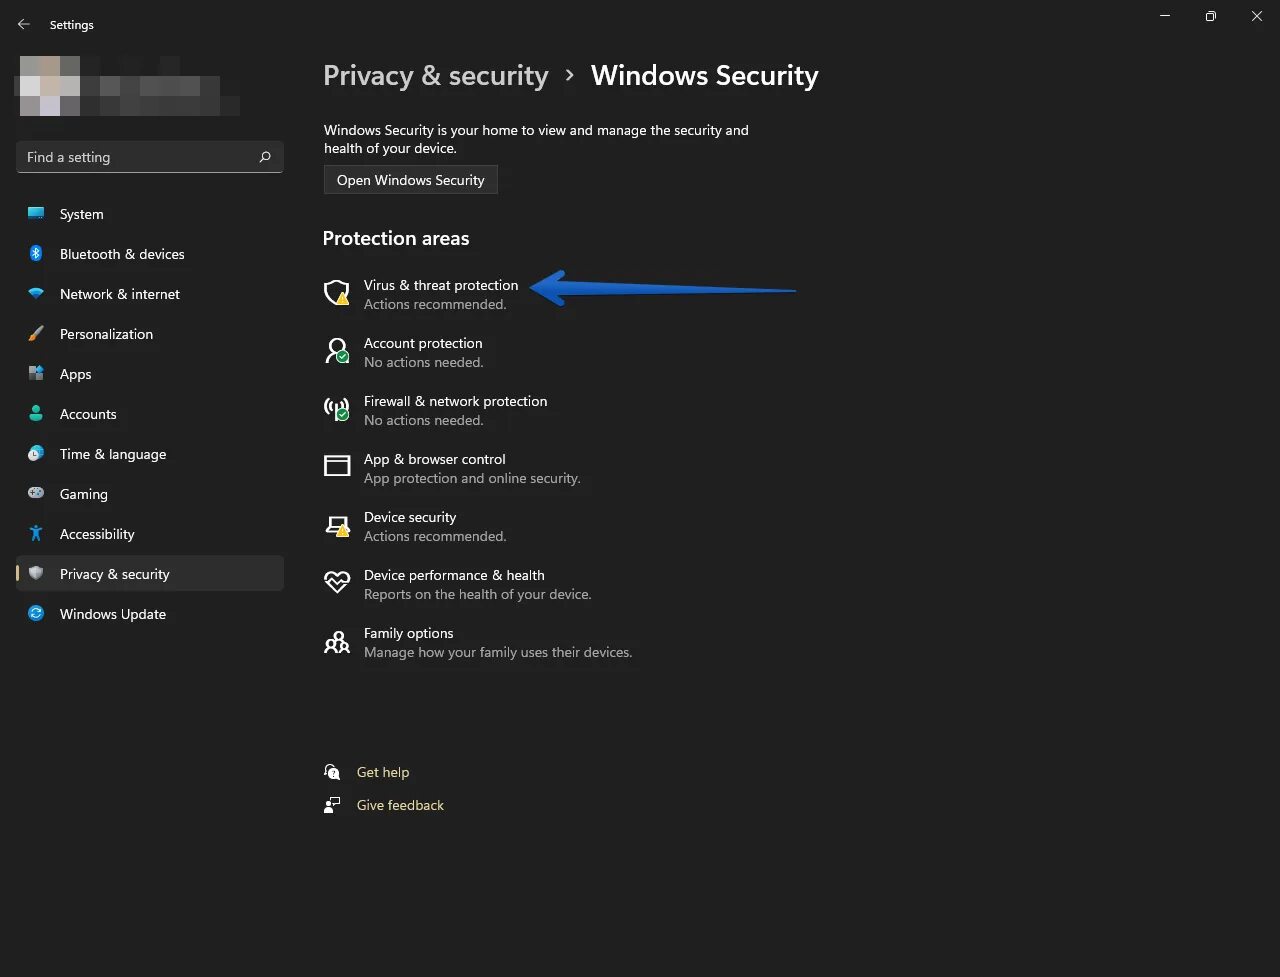1280x977 pixels.
Task: Restore down the Settings window
Action: pos(1211,16)
